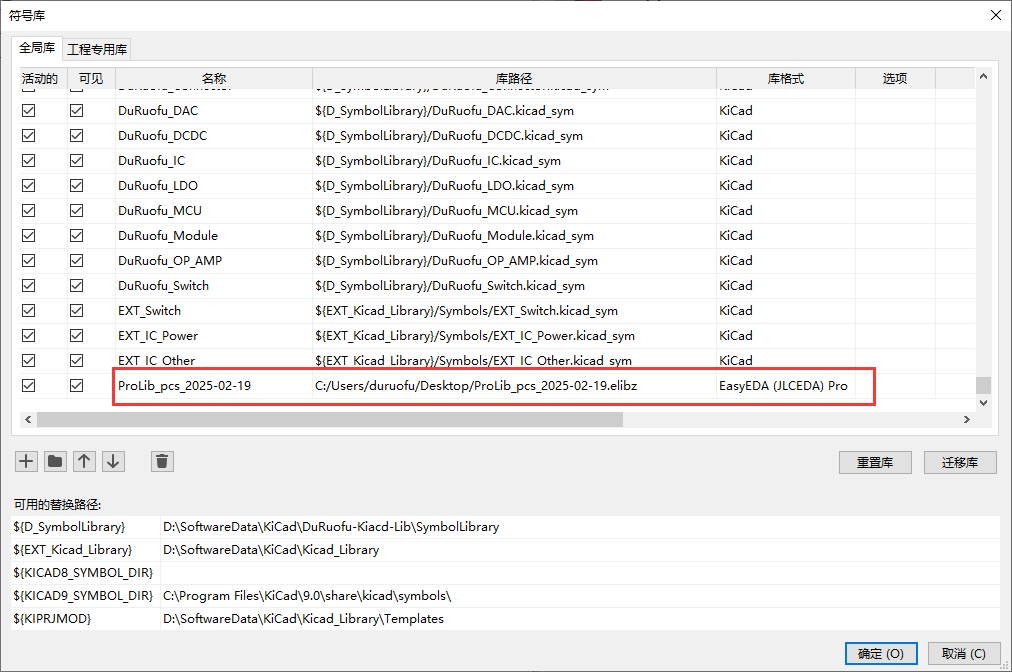1012x672 pixels.
Task: Confirm with the 确定 (O) button
Action: (880, 653)
